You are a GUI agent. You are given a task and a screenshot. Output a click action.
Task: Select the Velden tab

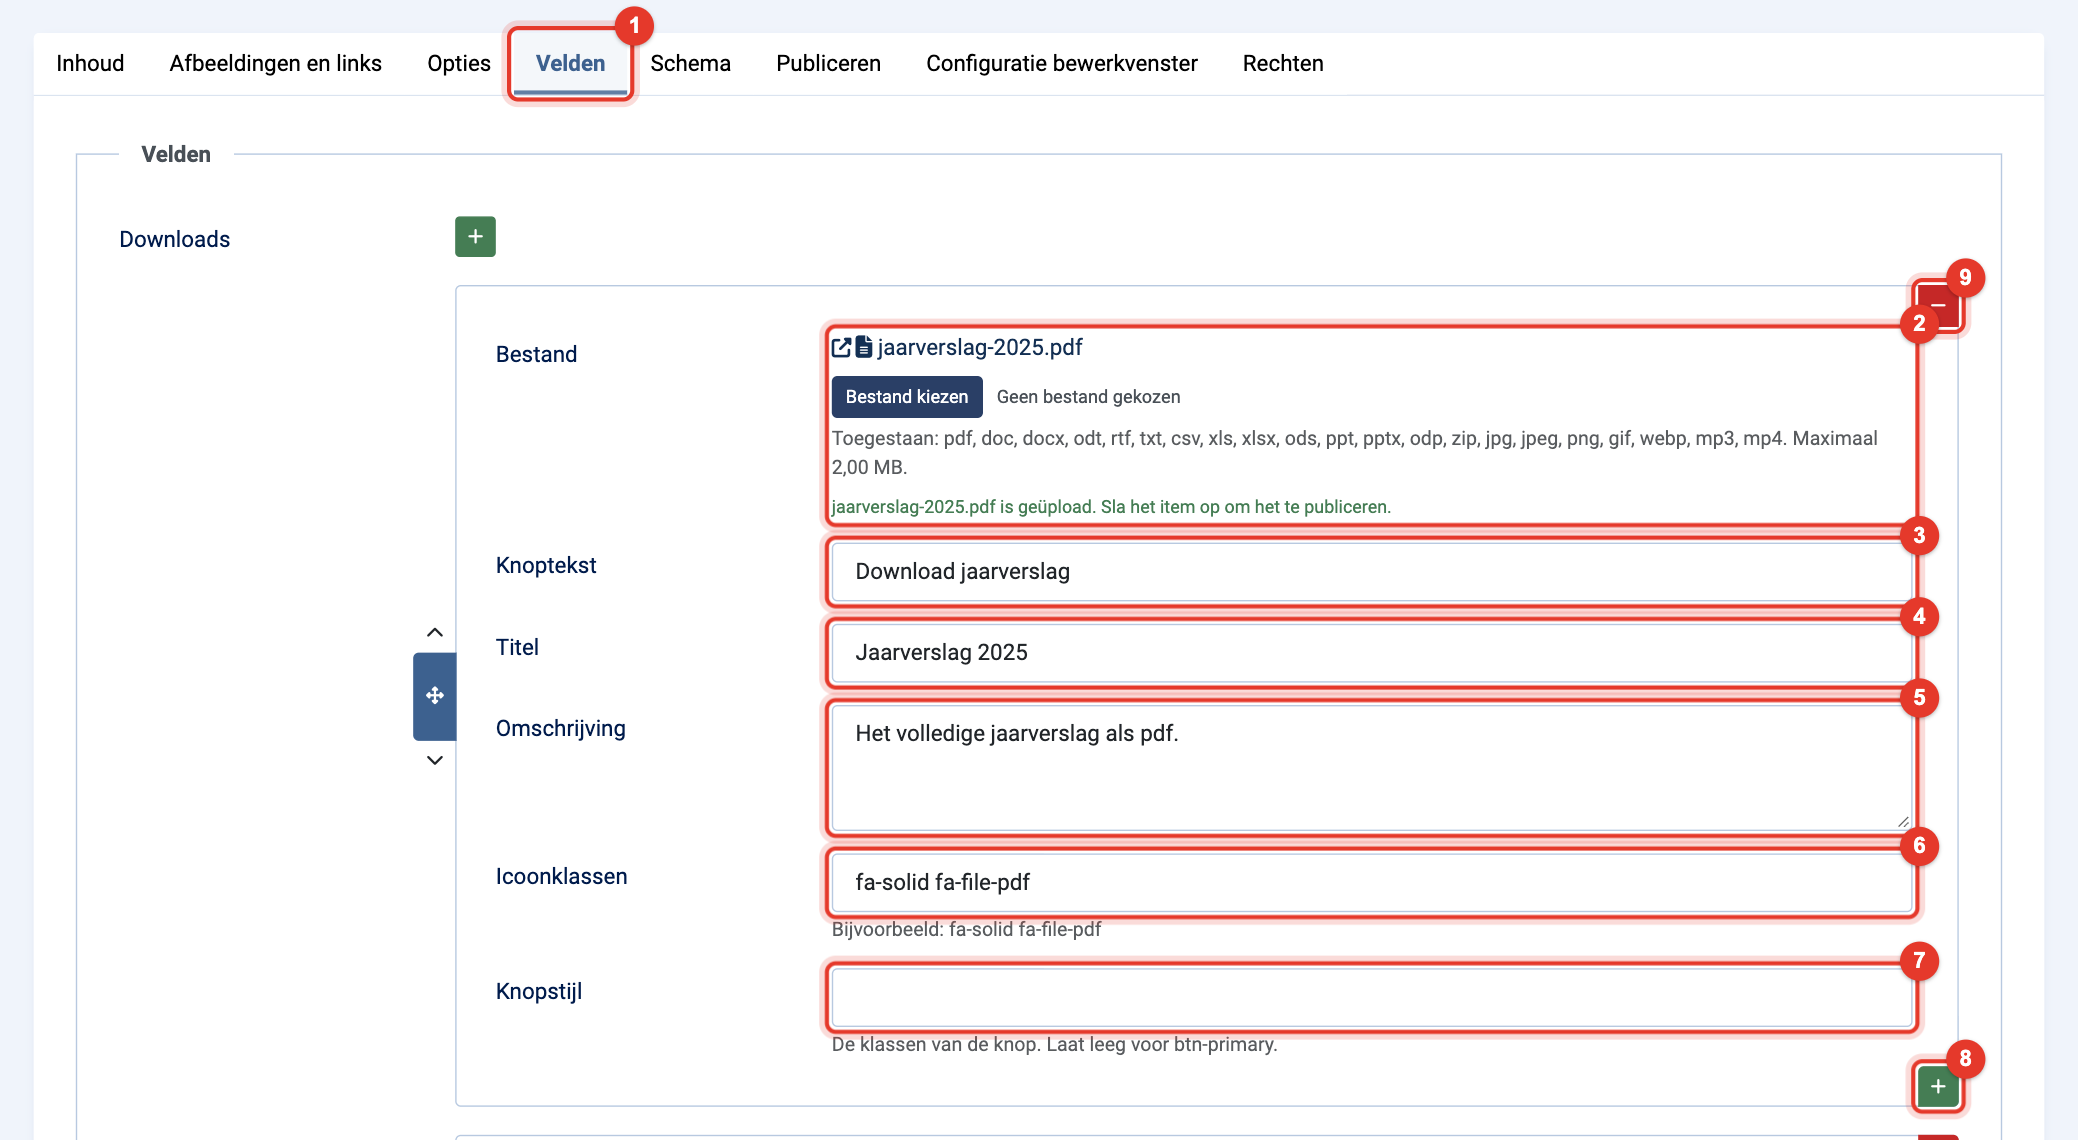[x=570, y=63]
